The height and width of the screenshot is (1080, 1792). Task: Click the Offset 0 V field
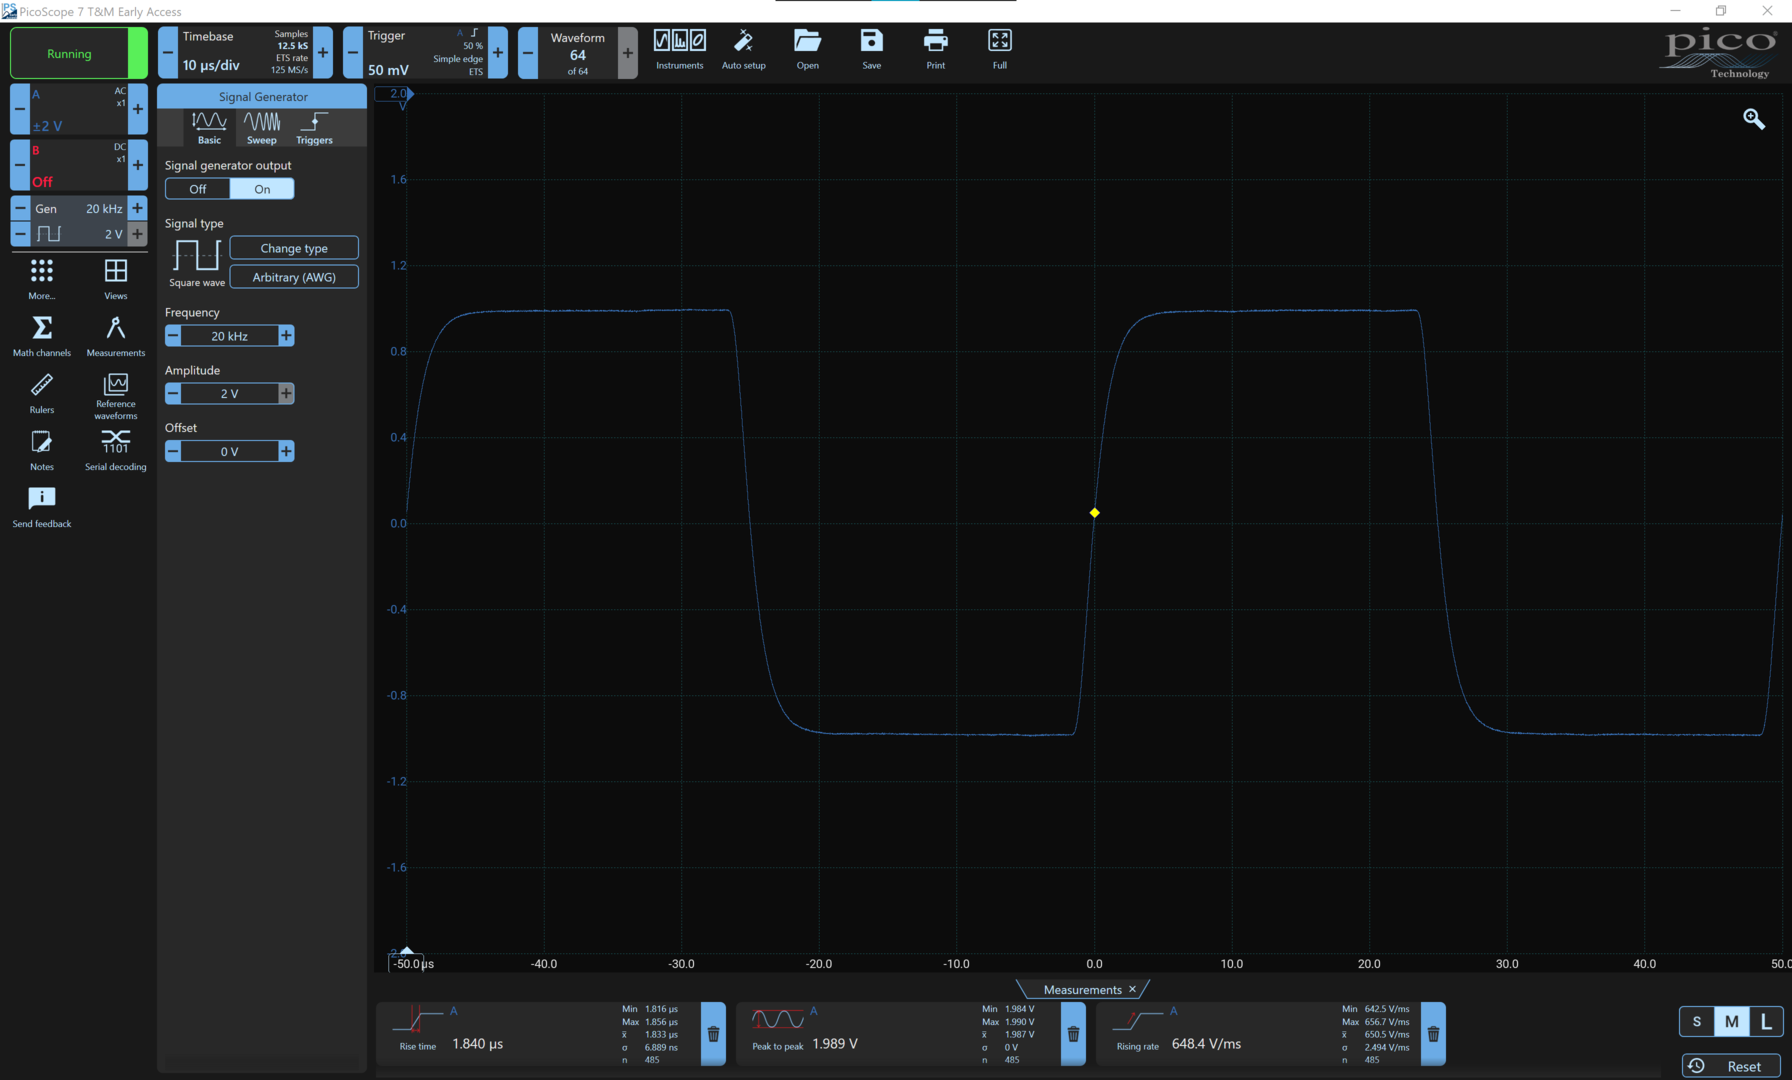(x=229, y=451)
